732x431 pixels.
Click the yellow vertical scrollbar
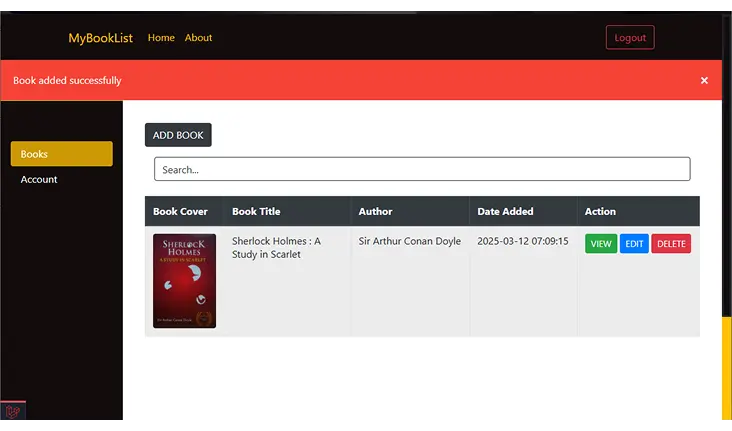coord(726,368)
